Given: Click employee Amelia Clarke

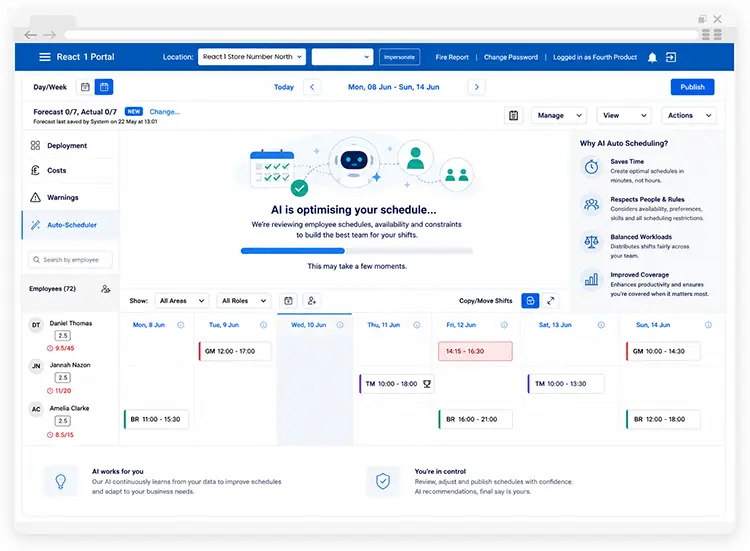Looking at the screenshot, I should coord(69,408).
